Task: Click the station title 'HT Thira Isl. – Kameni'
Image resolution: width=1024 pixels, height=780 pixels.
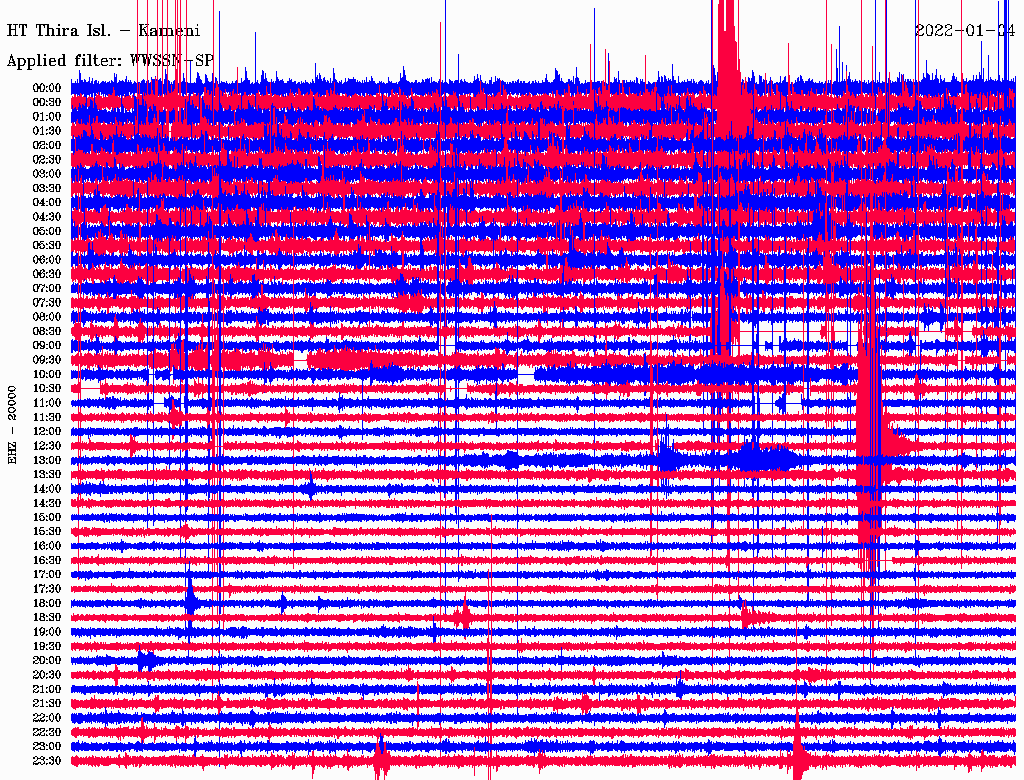Action: (x=103, y=31)
